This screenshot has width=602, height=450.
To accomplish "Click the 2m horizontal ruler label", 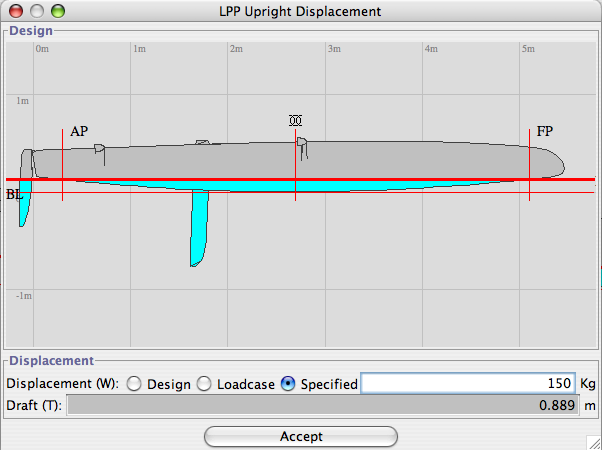I will [x=236, y=49].
